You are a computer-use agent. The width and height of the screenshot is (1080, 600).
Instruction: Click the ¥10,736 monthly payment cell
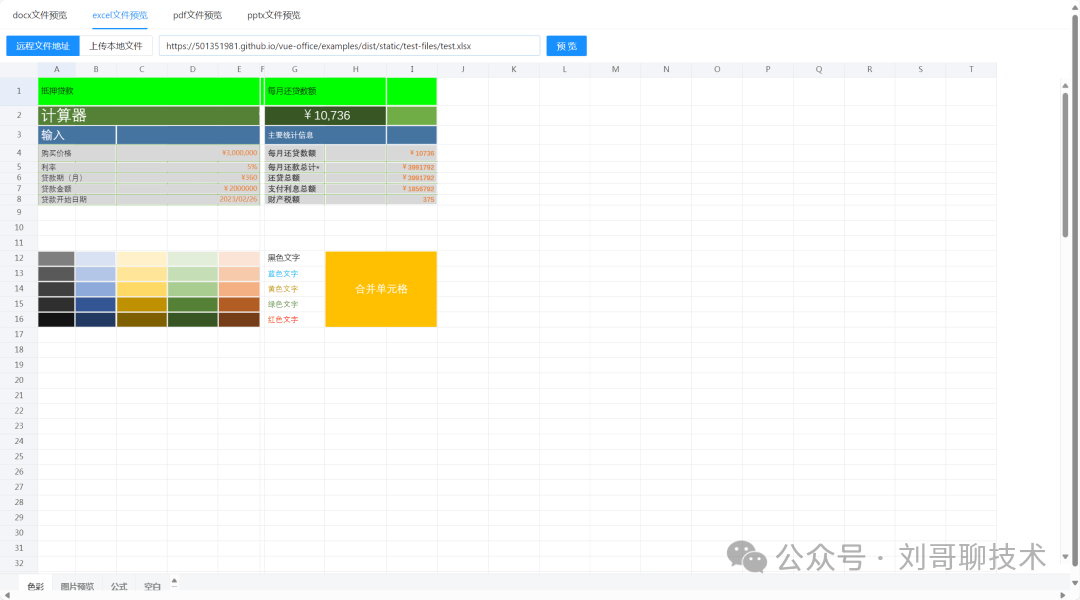[x=325, y=116]
